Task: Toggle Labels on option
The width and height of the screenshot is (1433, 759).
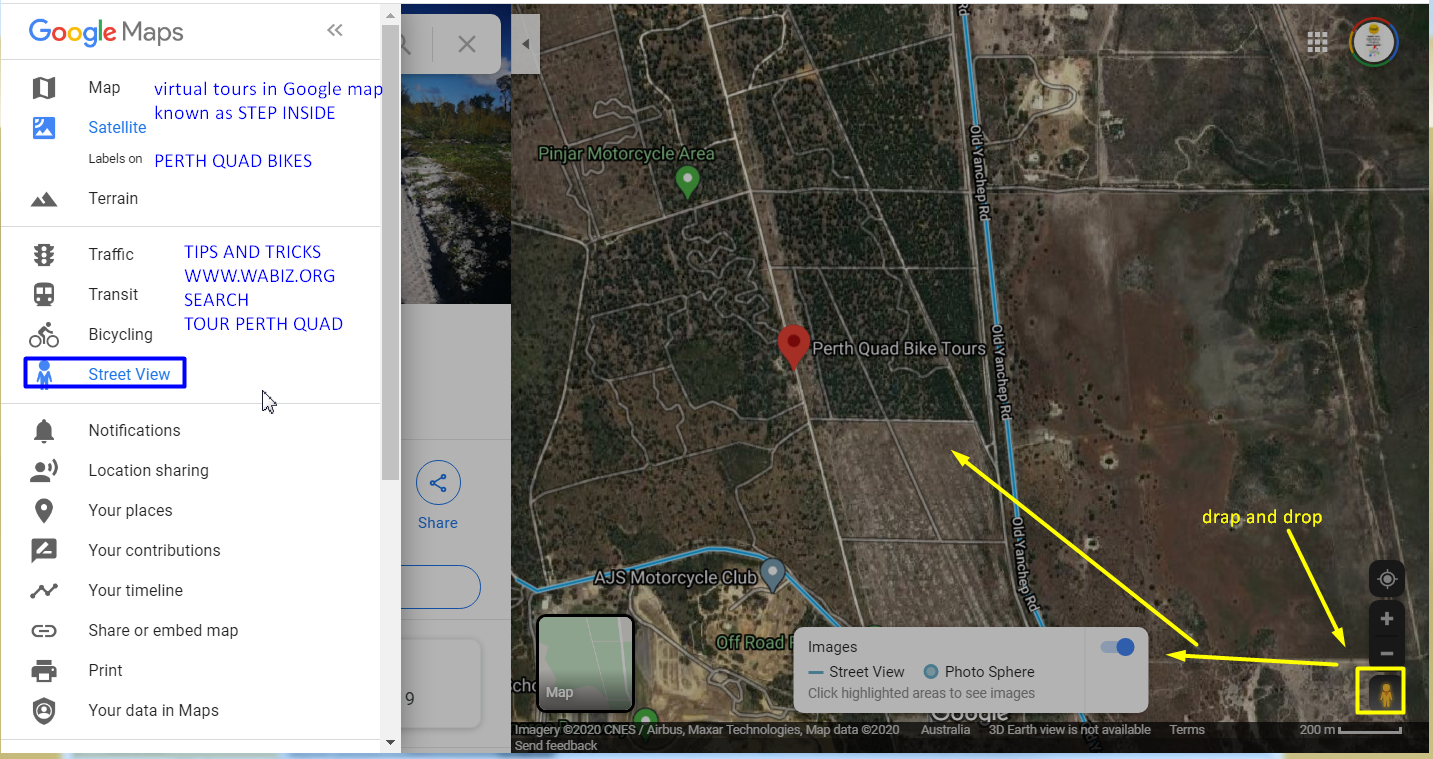Action: [115, 159]
